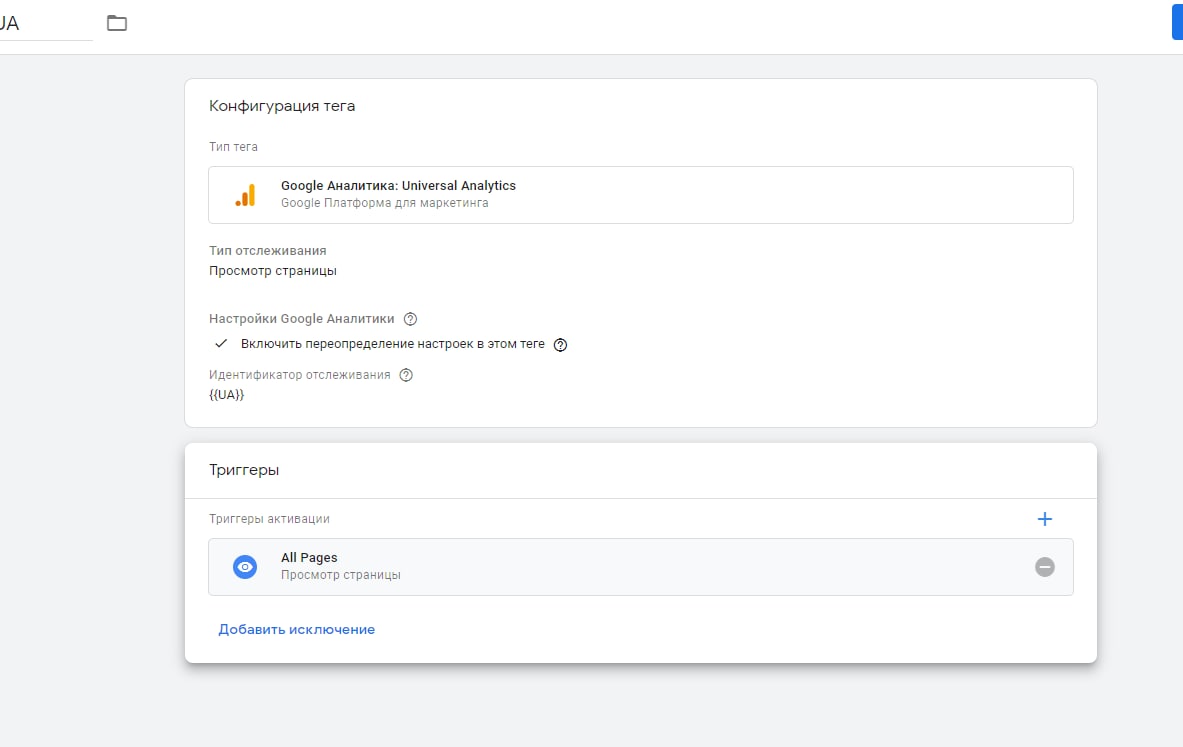Click Google Платформа для маркетинга subtitle

coord(385,203)
